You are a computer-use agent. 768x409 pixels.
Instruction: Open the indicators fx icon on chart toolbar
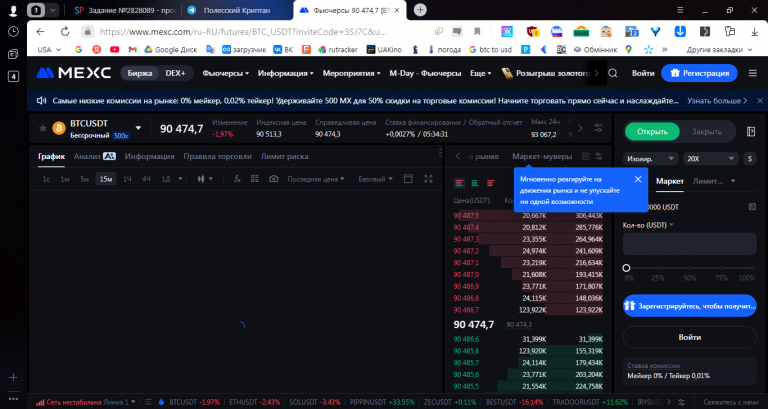pyautogui.click(x=237, y=179)
